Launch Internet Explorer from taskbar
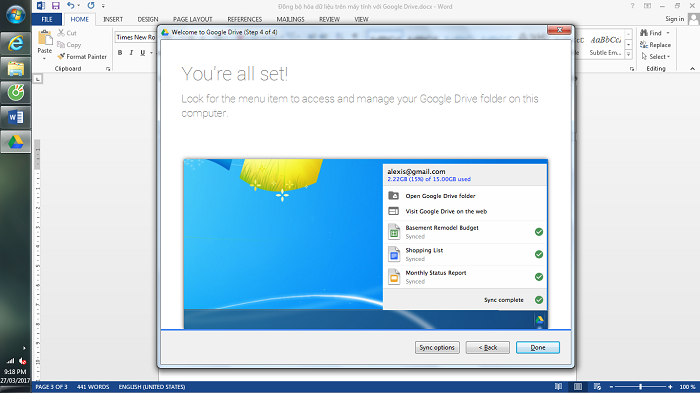The image size is (700, 393). tap(16, 43)
